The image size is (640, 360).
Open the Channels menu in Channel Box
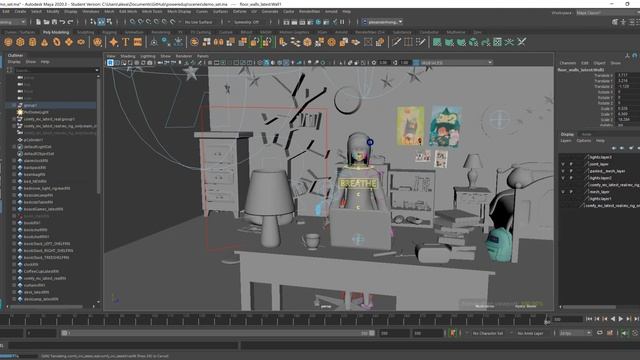click(x=568, y=63)
